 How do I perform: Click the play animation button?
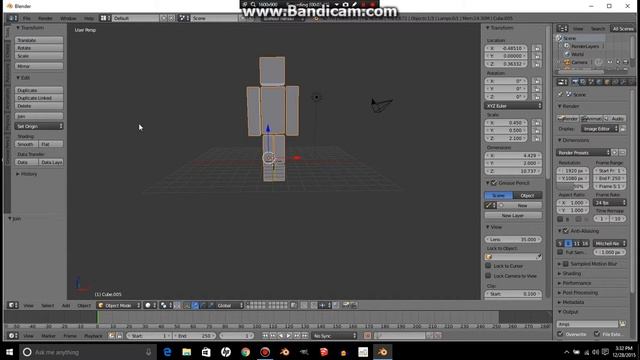pyautogui.click(x=289, y=336)
